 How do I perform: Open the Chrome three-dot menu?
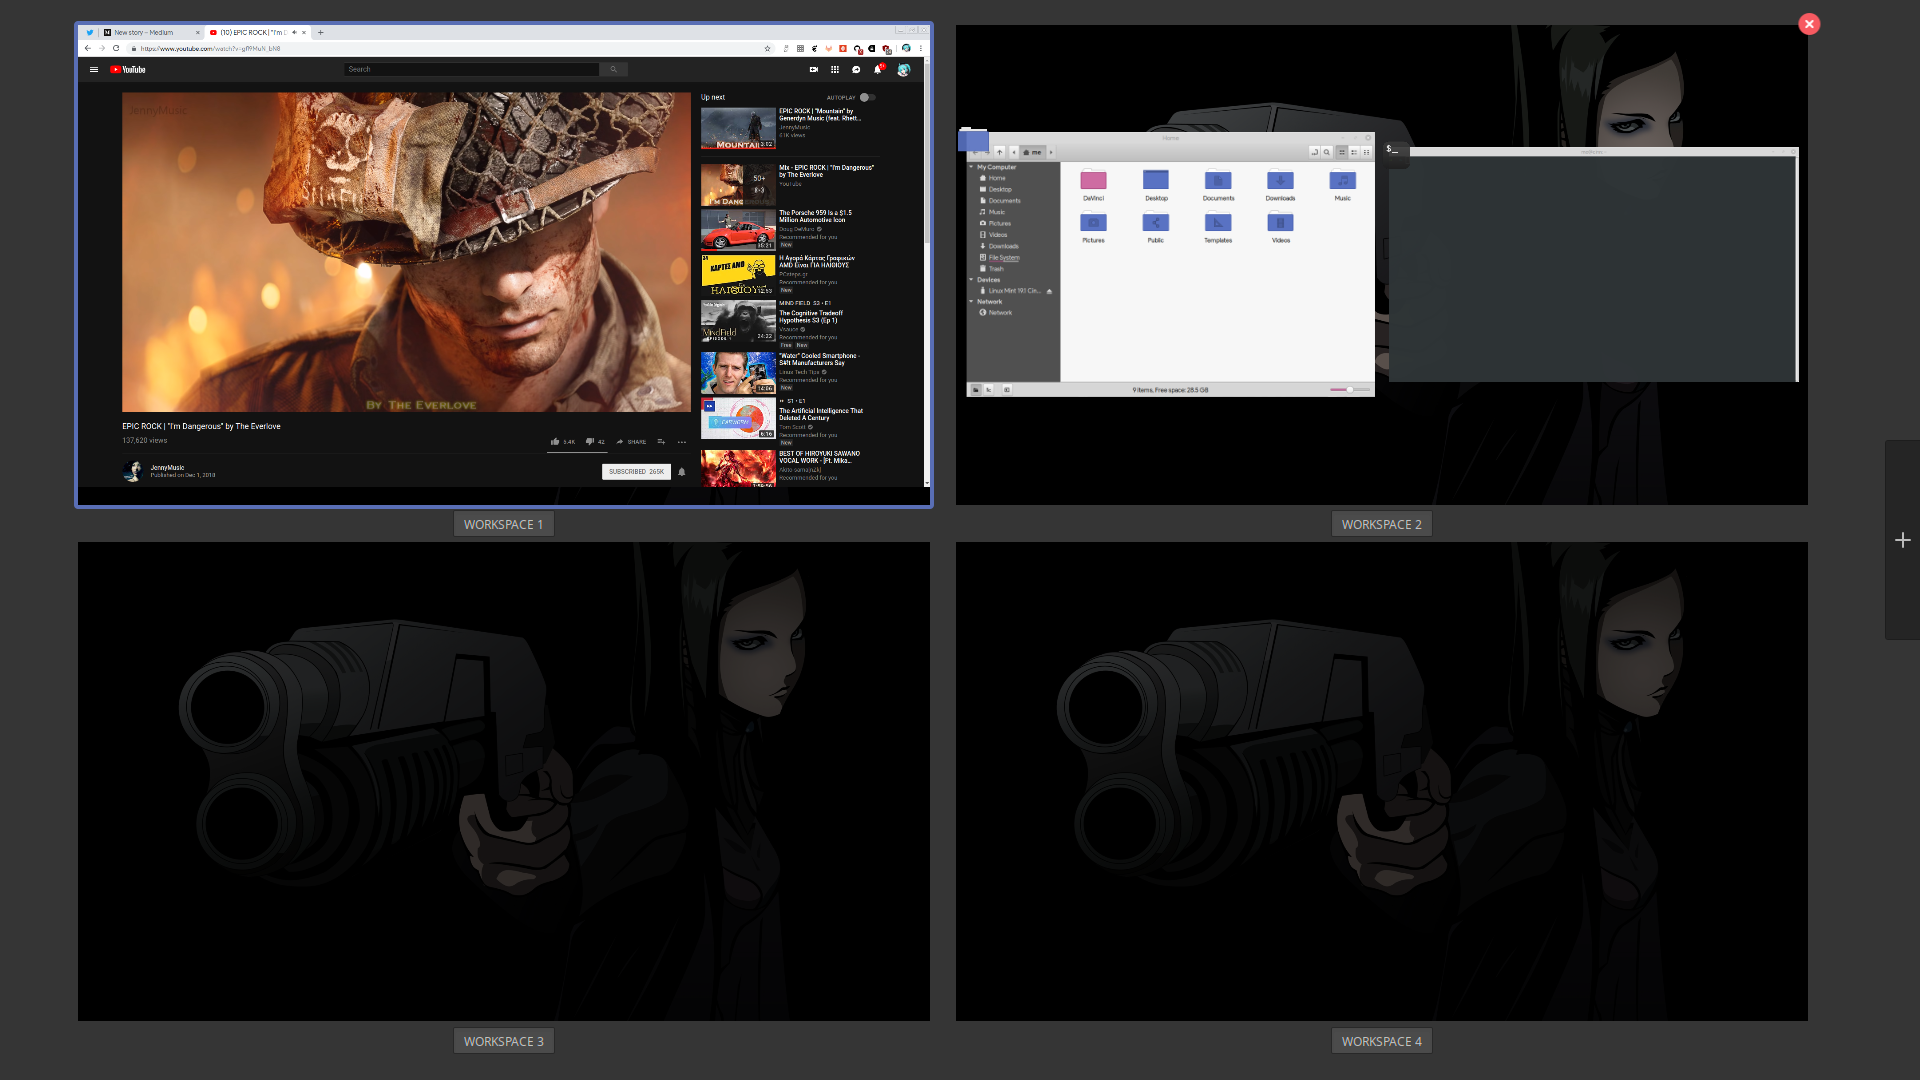(x=921, y=48)
